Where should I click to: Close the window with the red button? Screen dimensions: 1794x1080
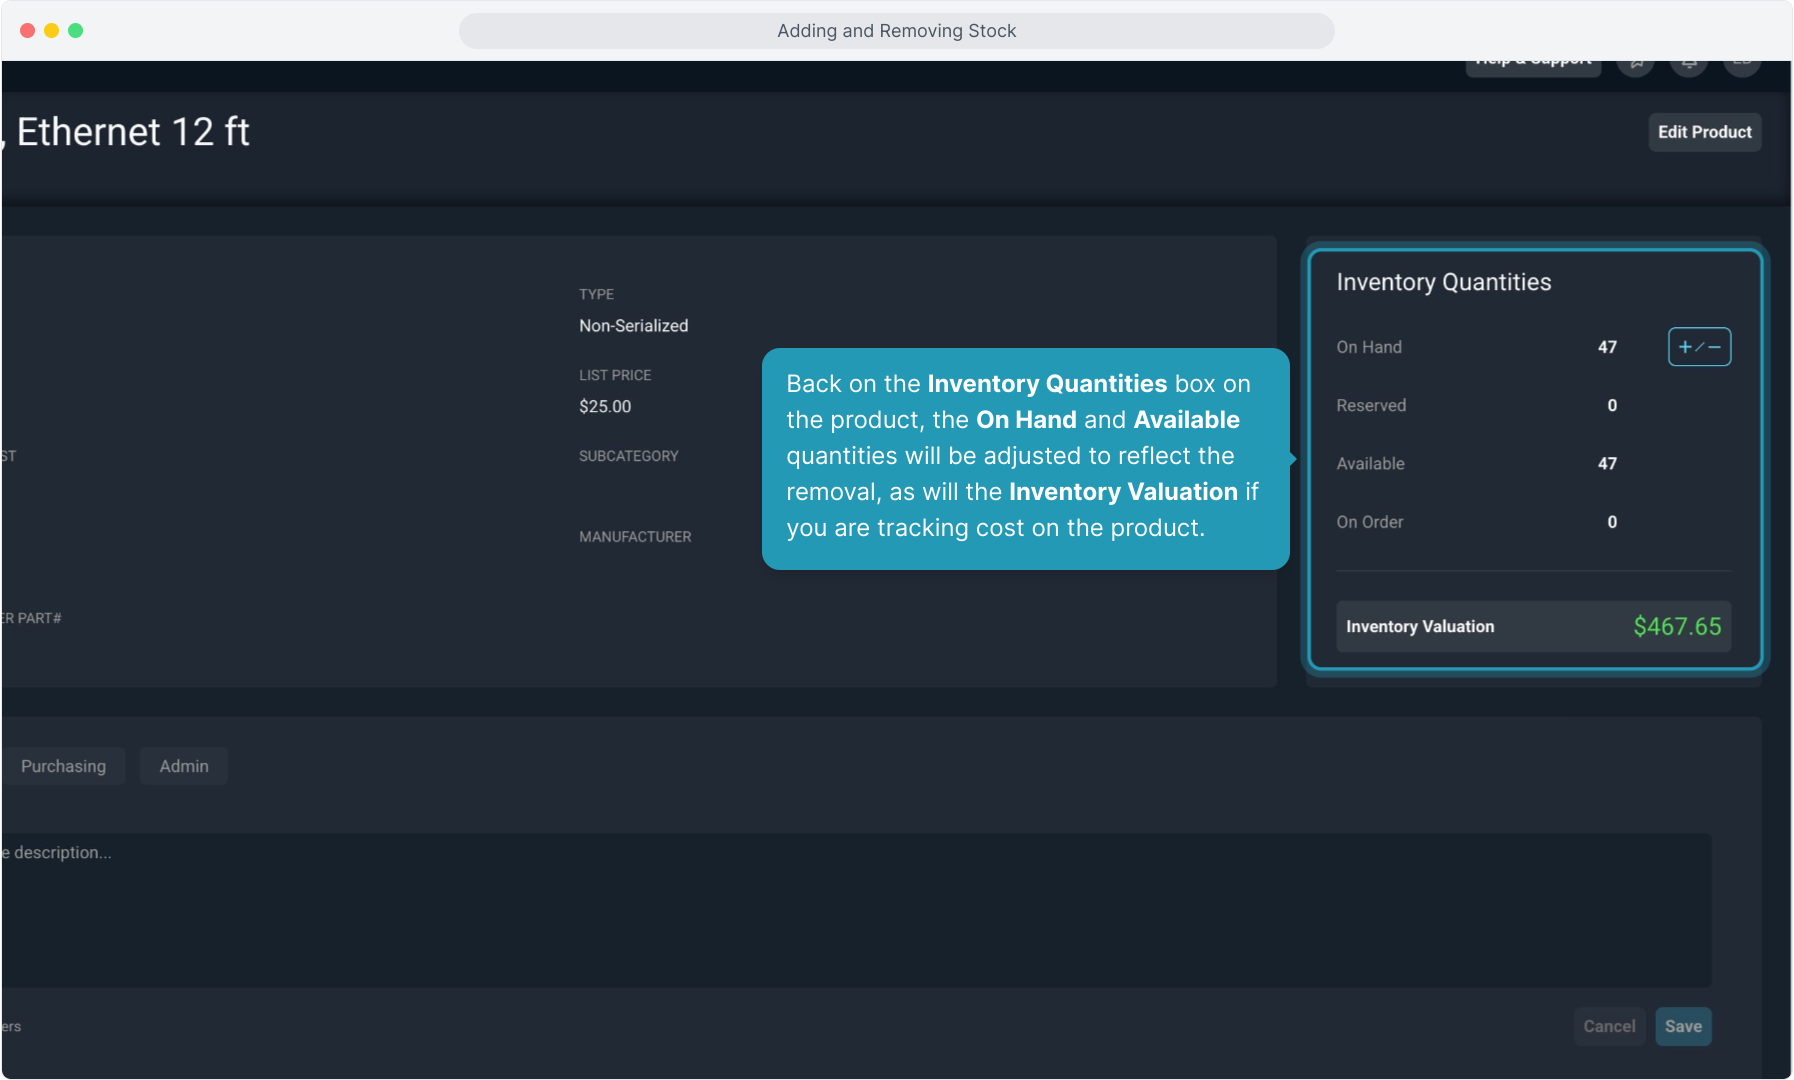point(27,31)
